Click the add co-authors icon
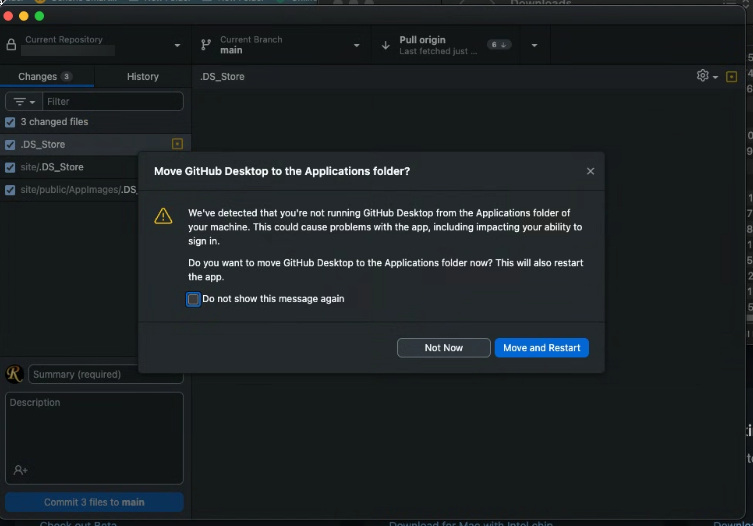 pos(20,470)
